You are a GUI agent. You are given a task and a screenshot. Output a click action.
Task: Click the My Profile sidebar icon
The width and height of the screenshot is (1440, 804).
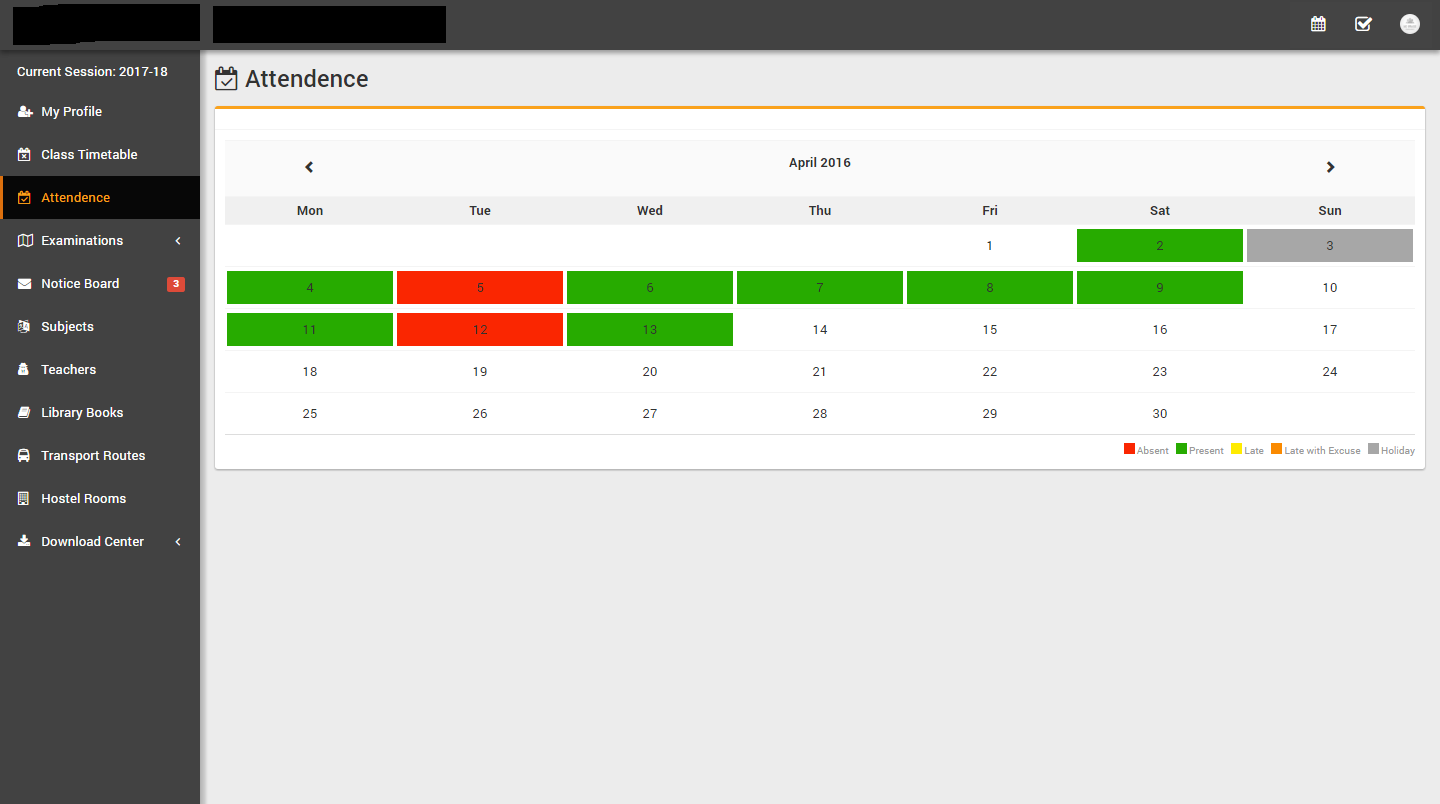25,112
